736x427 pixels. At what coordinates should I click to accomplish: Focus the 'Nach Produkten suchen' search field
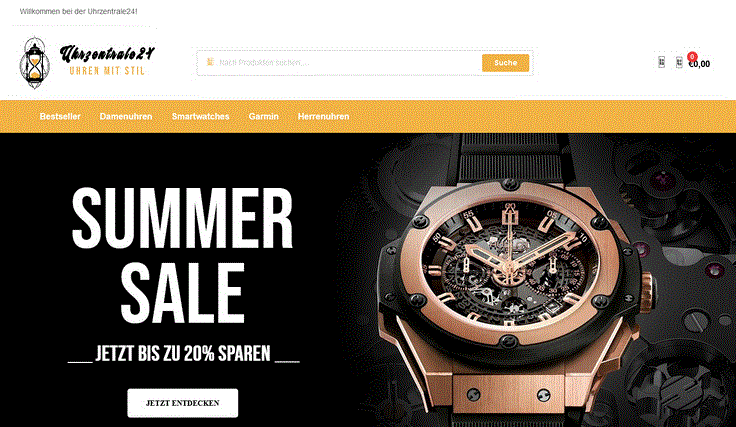pyautogui.click(x=339, y=62)
